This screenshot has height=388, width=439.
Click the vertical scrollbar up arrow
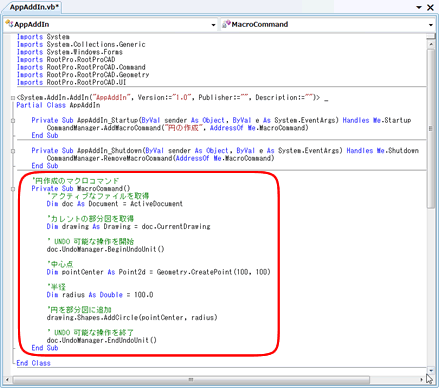431,44
